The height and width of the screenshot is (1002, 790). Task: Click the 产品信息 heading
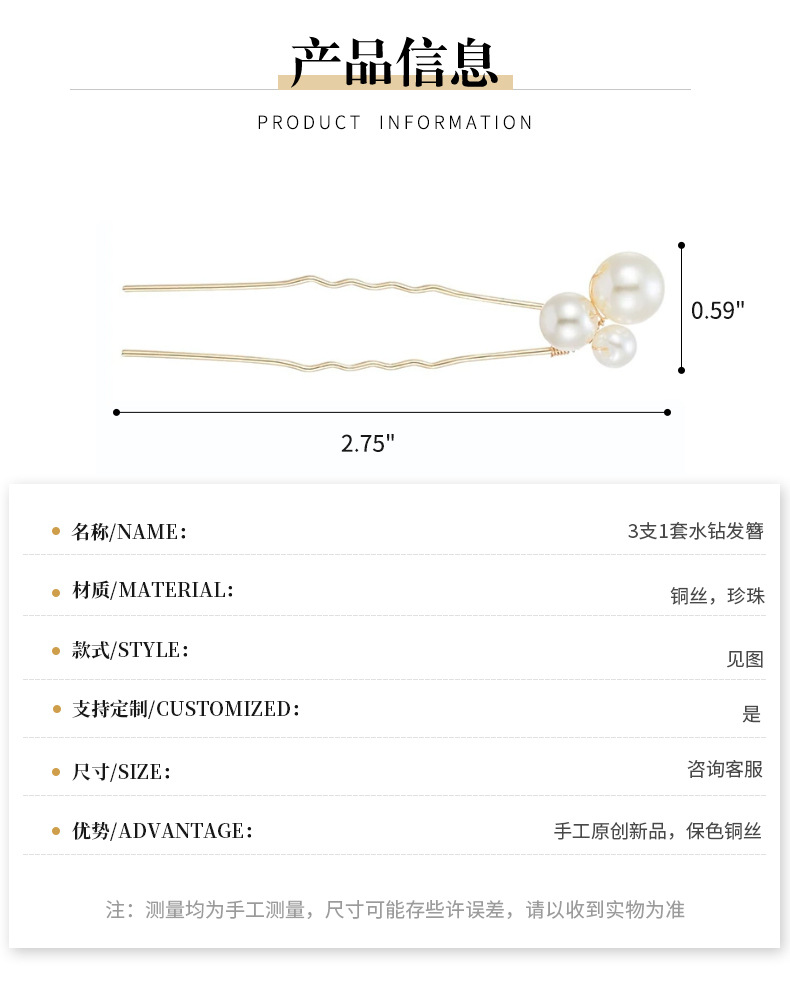[394, 62]
